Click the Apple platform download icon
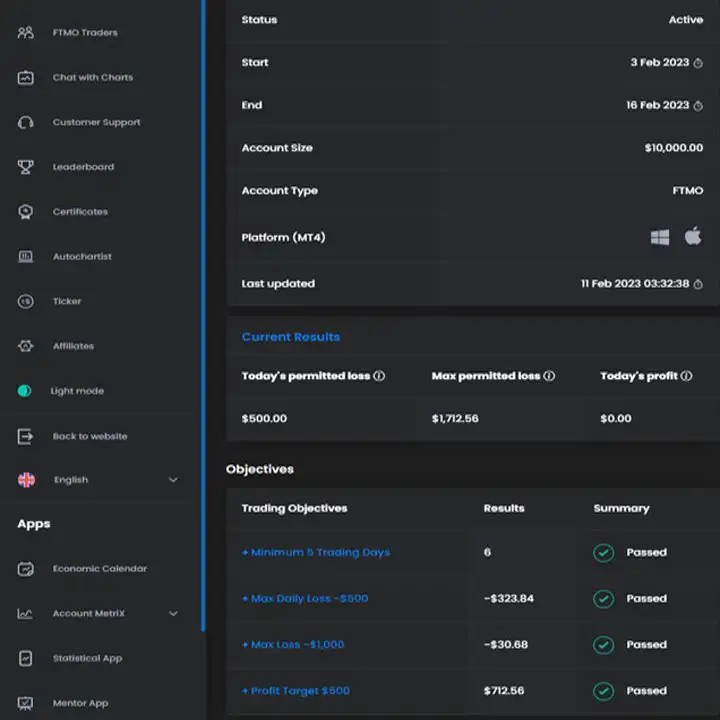720x720 pixels. 692,237
